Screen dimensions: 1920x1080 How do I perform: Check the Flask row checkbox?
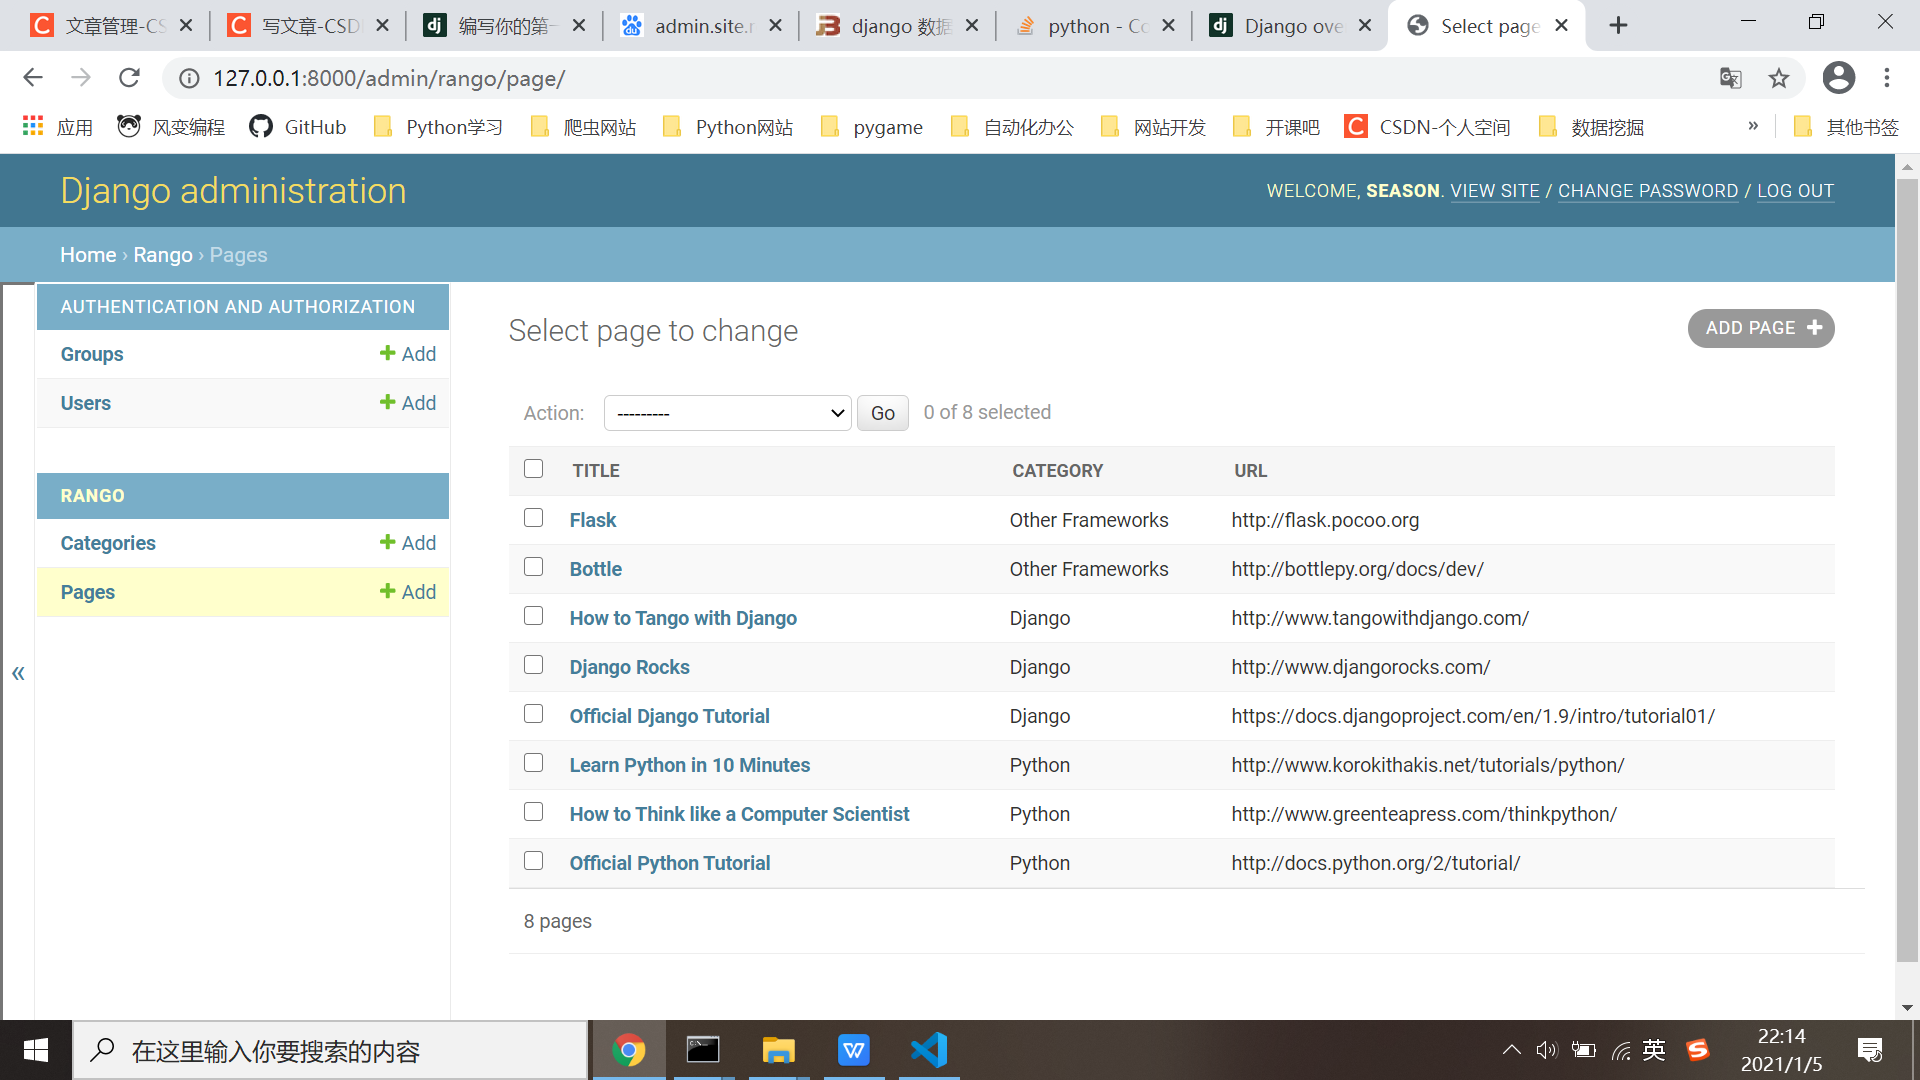click(533, 518)
